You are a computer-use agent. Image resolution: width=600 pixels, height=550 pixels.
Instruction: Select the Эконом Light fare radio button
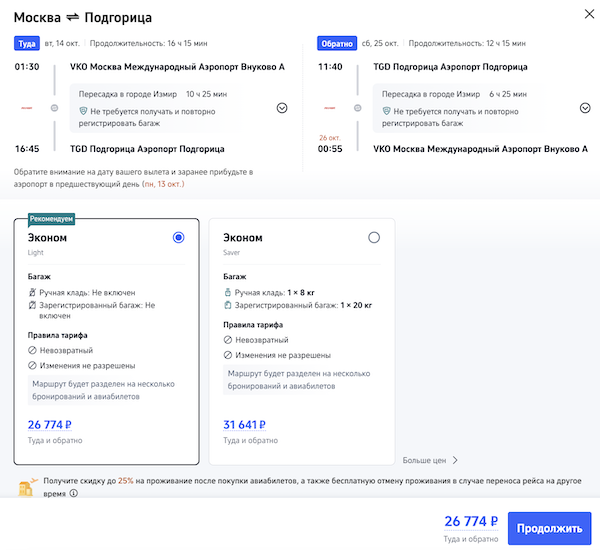179,237
